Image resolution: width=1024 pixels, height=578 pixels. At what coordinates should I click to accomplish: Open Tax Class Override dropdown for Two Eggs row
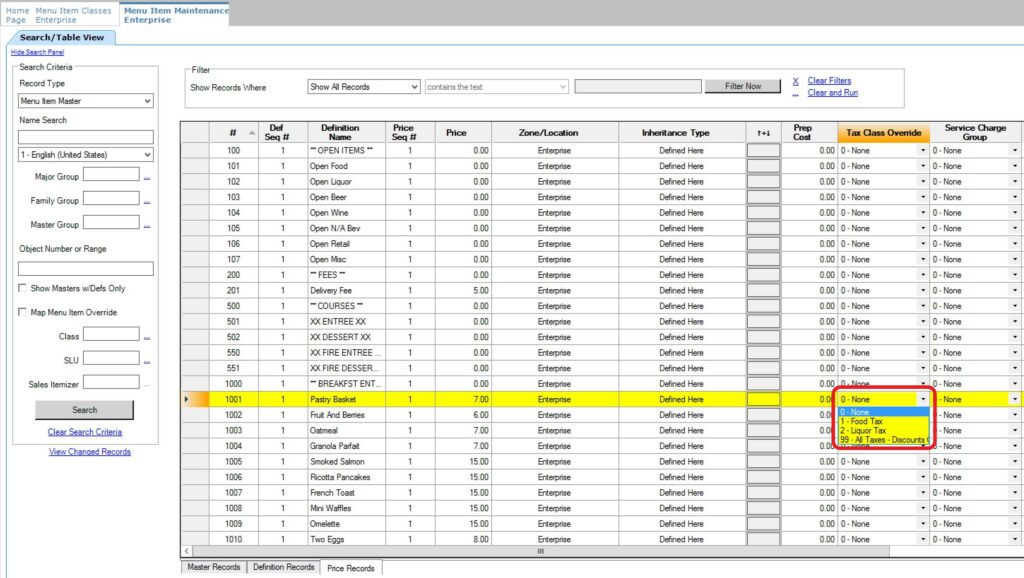[923, 539]
